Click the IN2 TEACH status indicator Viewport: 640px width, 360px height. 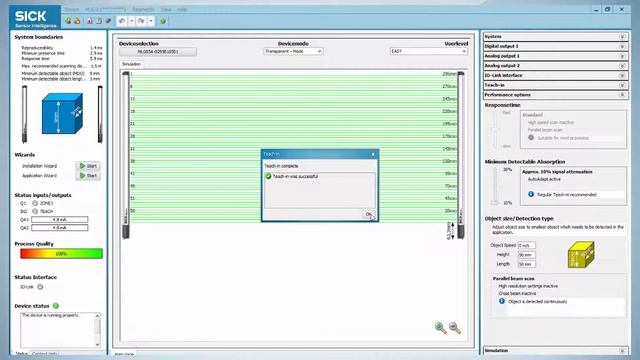coord(35,211)
